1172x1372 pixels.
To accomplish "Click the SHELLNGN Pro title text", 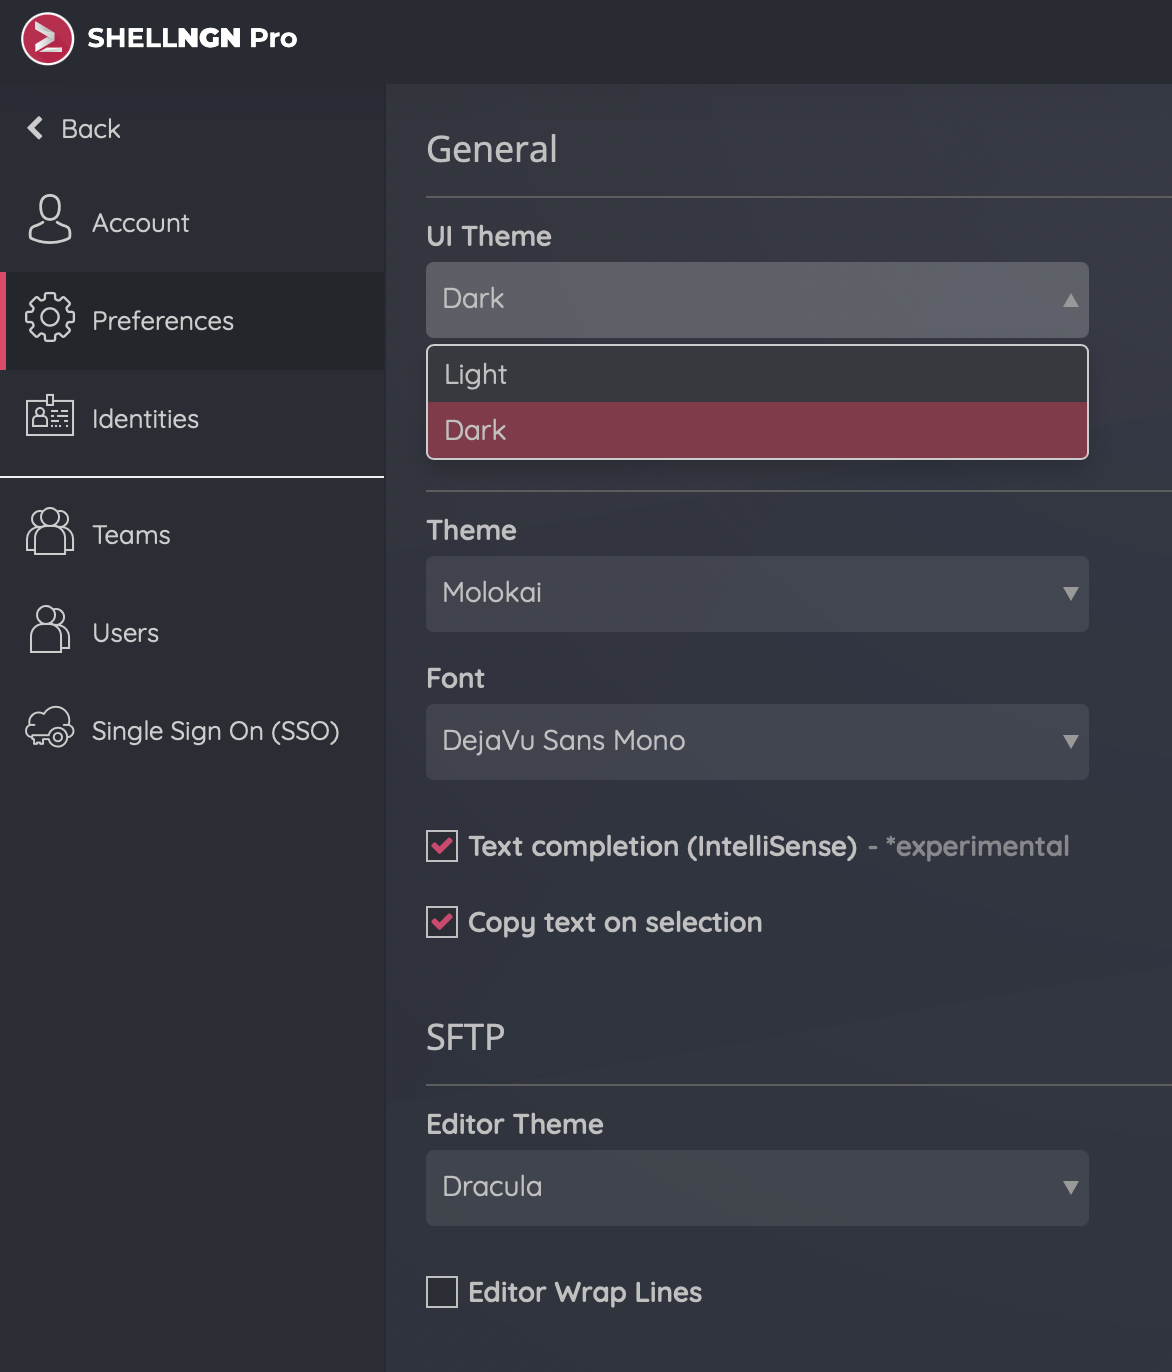I will [x=192, y=38].
